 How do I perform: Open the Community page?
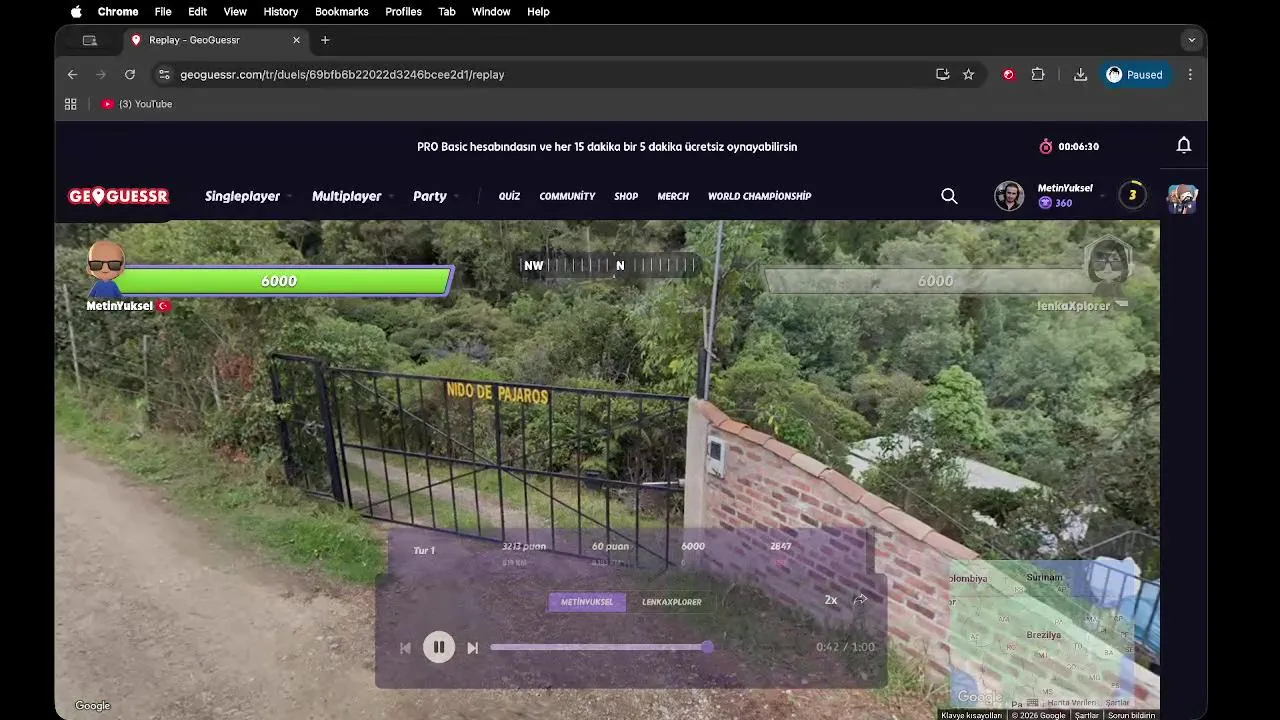(567, 196)
